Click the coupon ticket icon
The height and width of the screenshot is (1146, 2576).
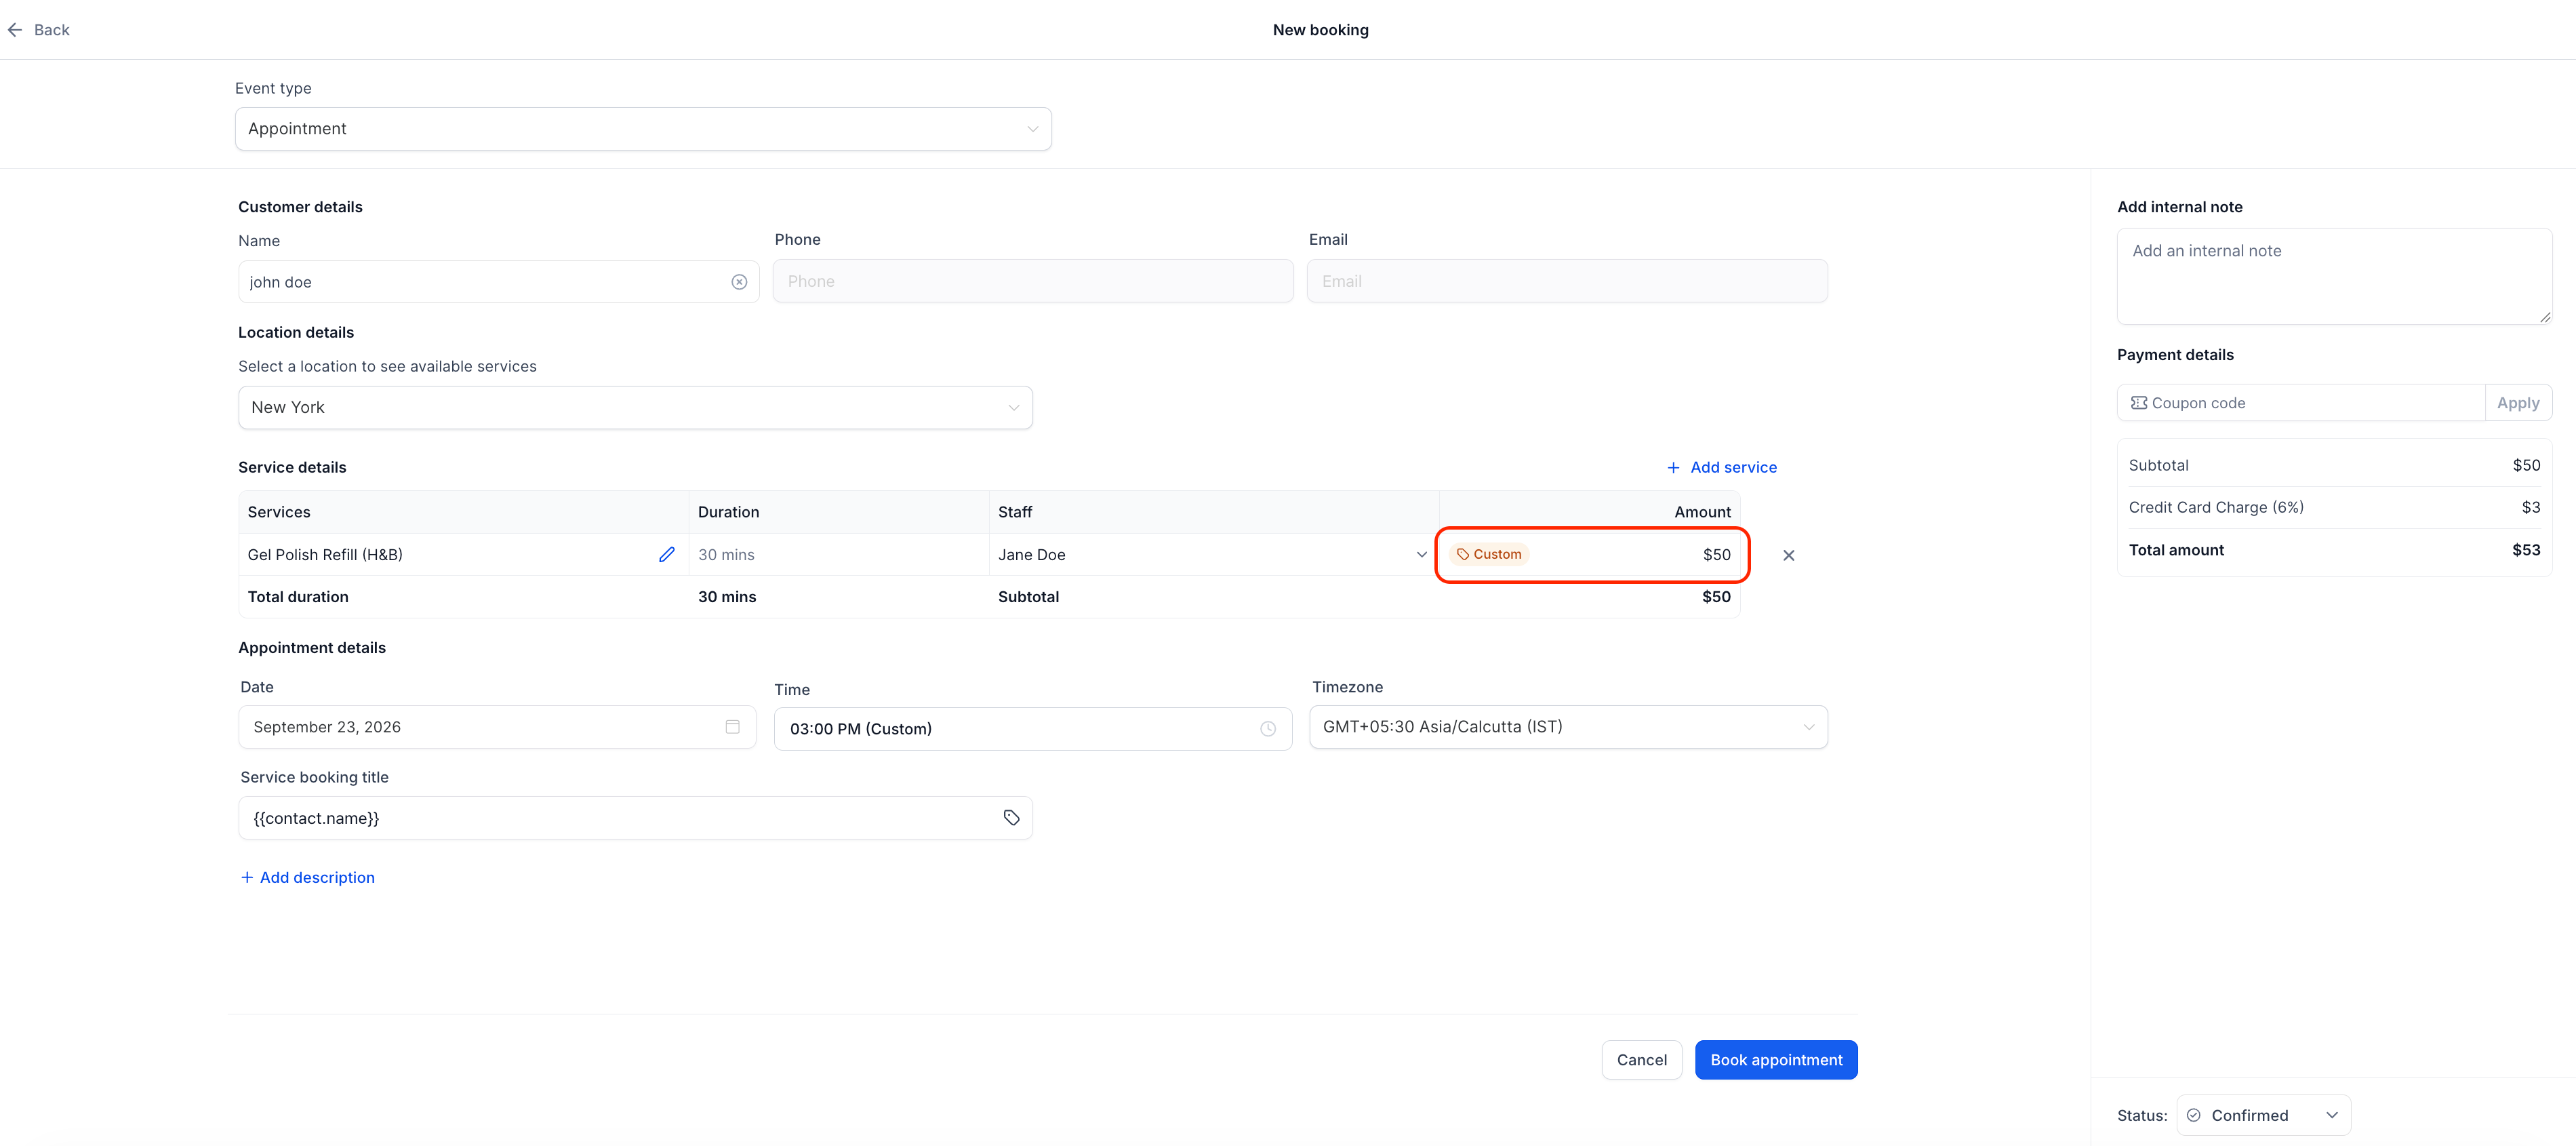2139,403
